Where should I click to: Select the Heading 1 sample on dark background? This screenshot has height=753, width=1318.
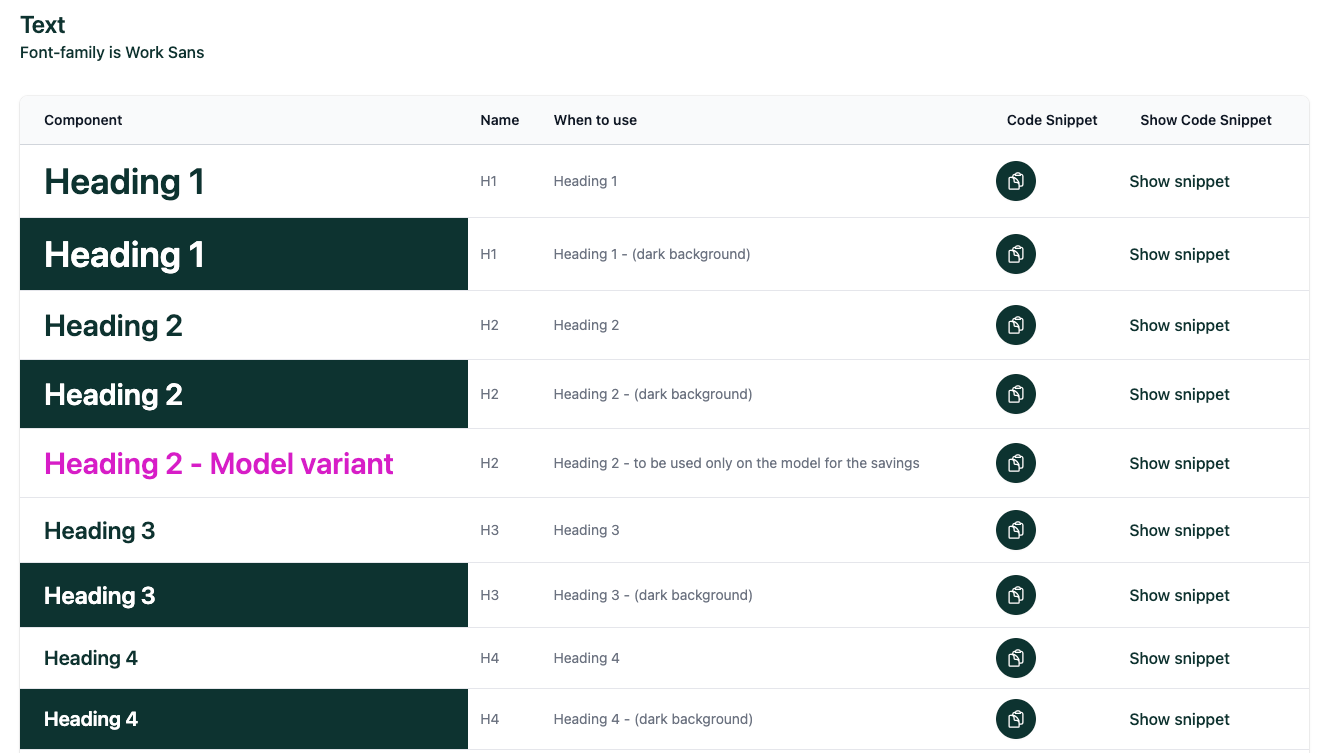pyautogui.click(x=124, y=255)
